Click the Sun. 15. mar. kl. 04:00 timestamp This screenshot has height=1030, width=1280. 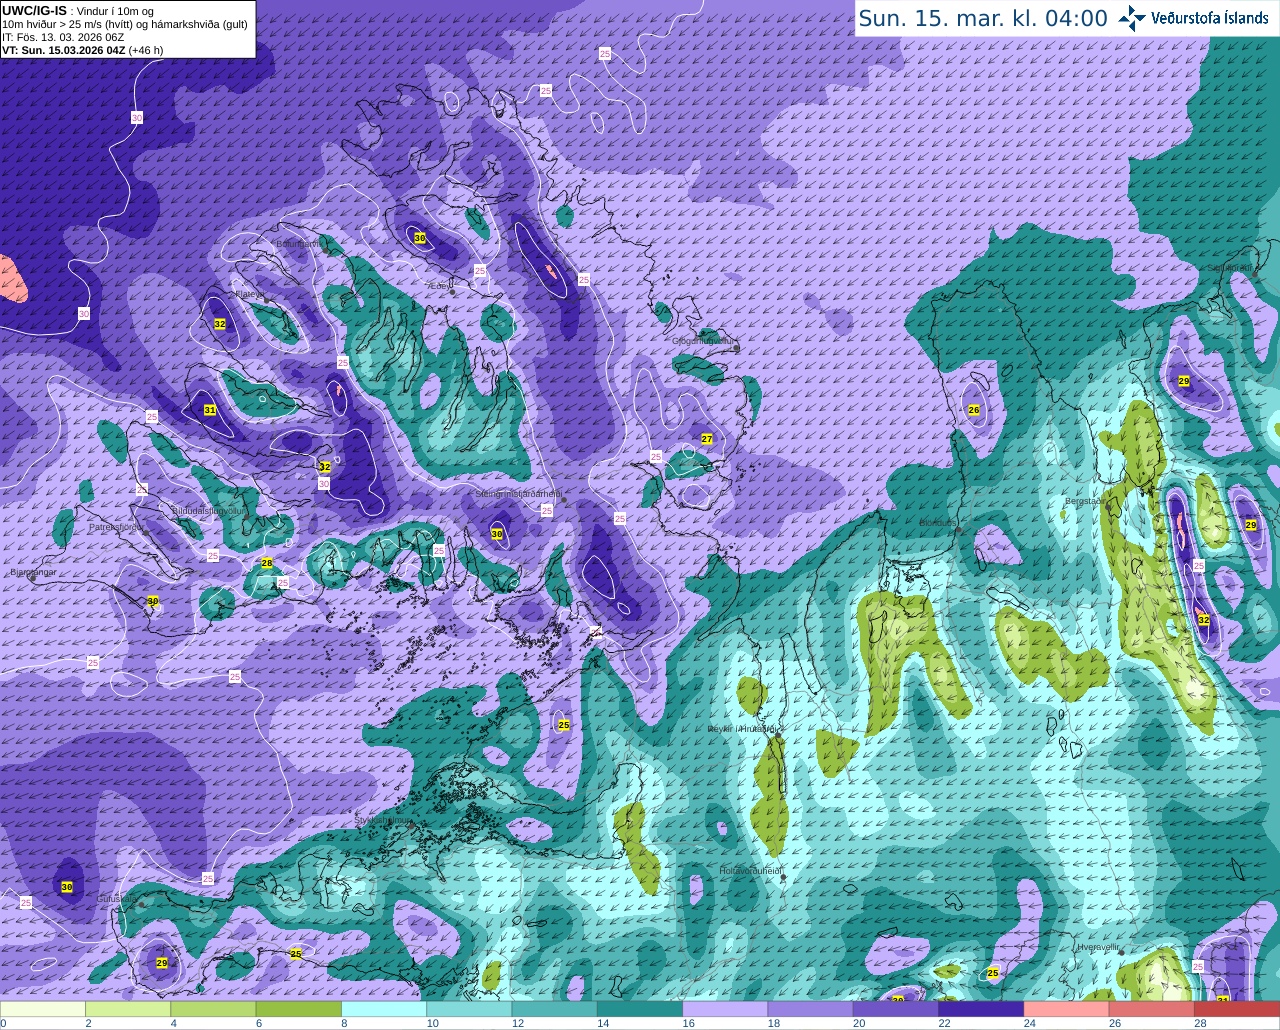coord(983,18)
